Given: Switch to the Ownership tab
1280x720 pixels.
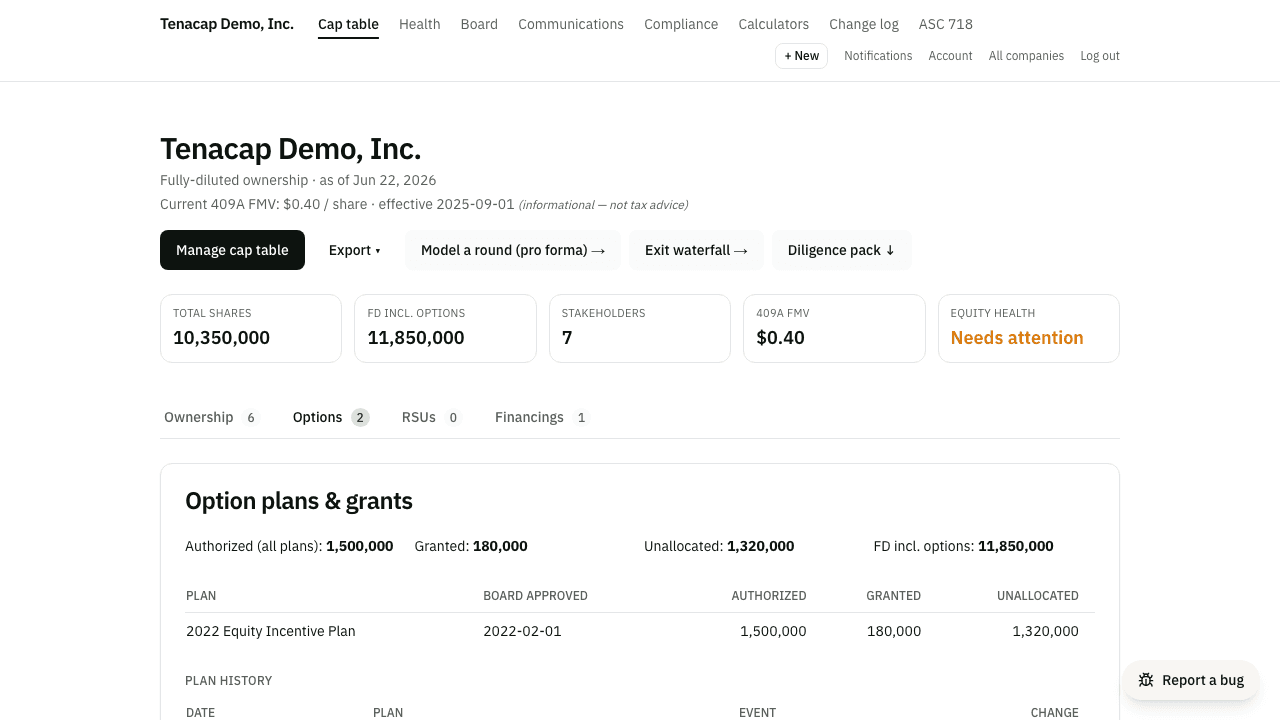Looking at the screenshot, I should pos(210,417).
